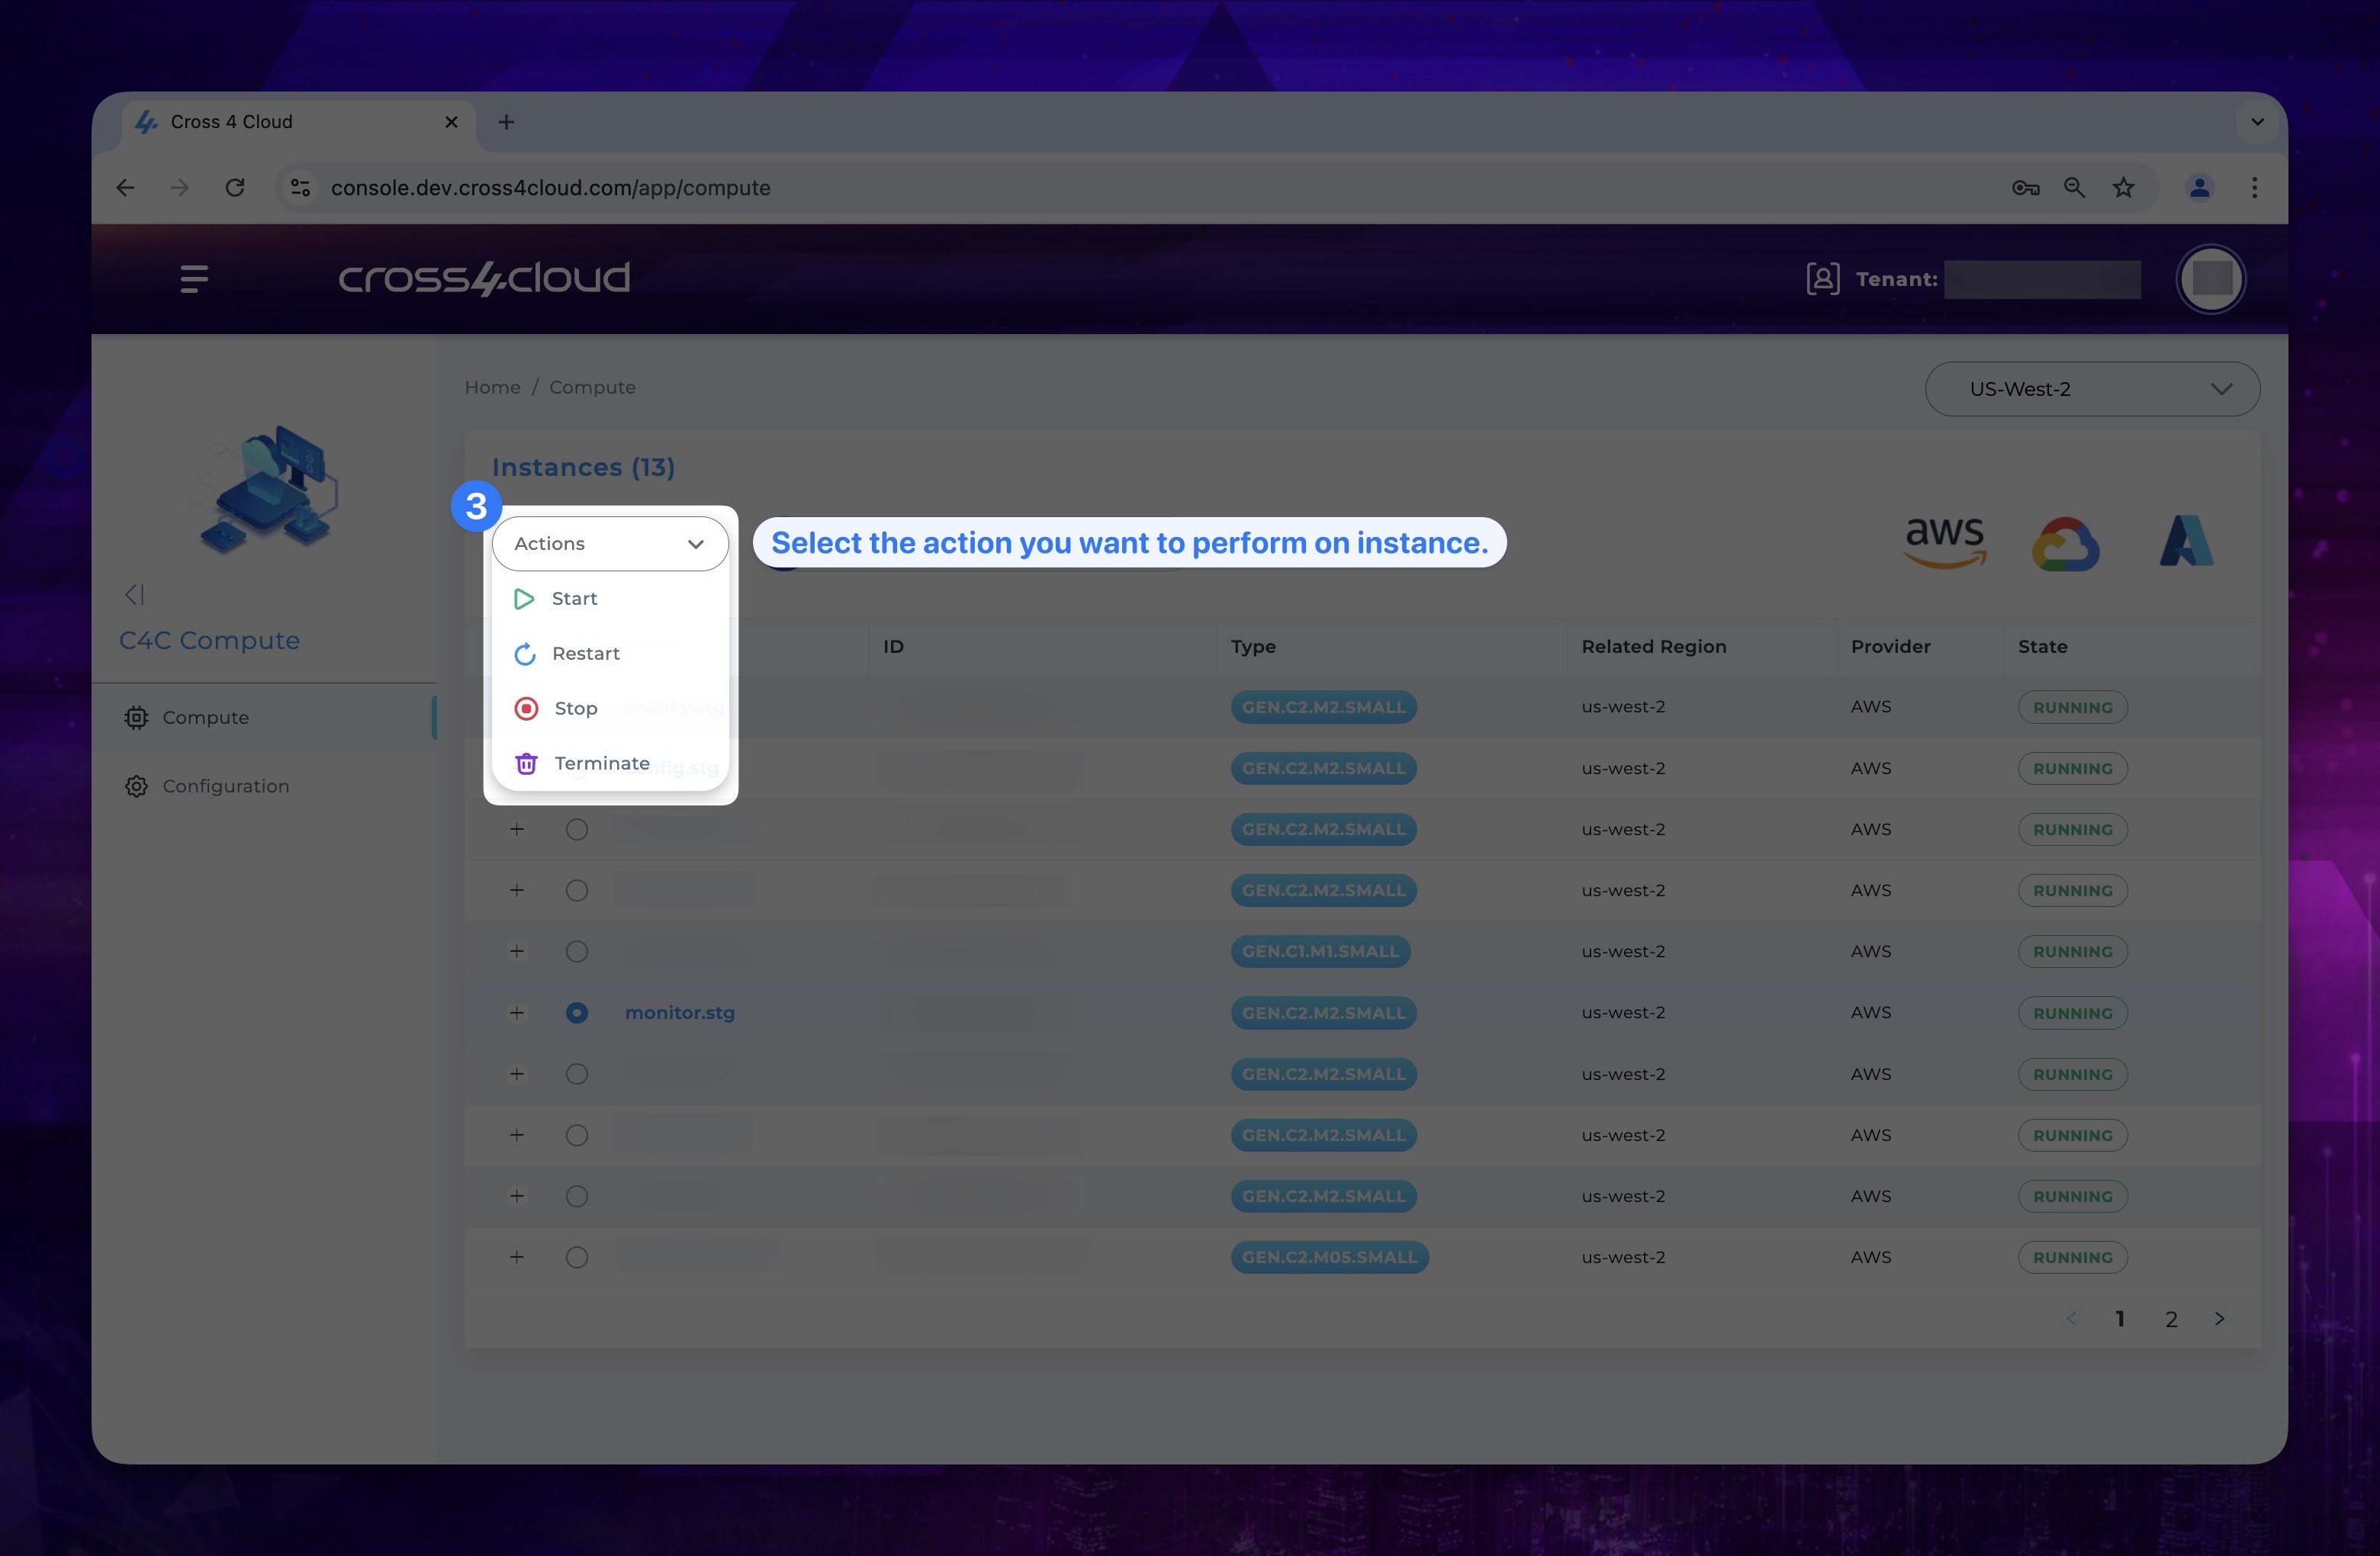Go to the previous page with the arrow
The image size is (2380, 1556).
(2071, 1319)
